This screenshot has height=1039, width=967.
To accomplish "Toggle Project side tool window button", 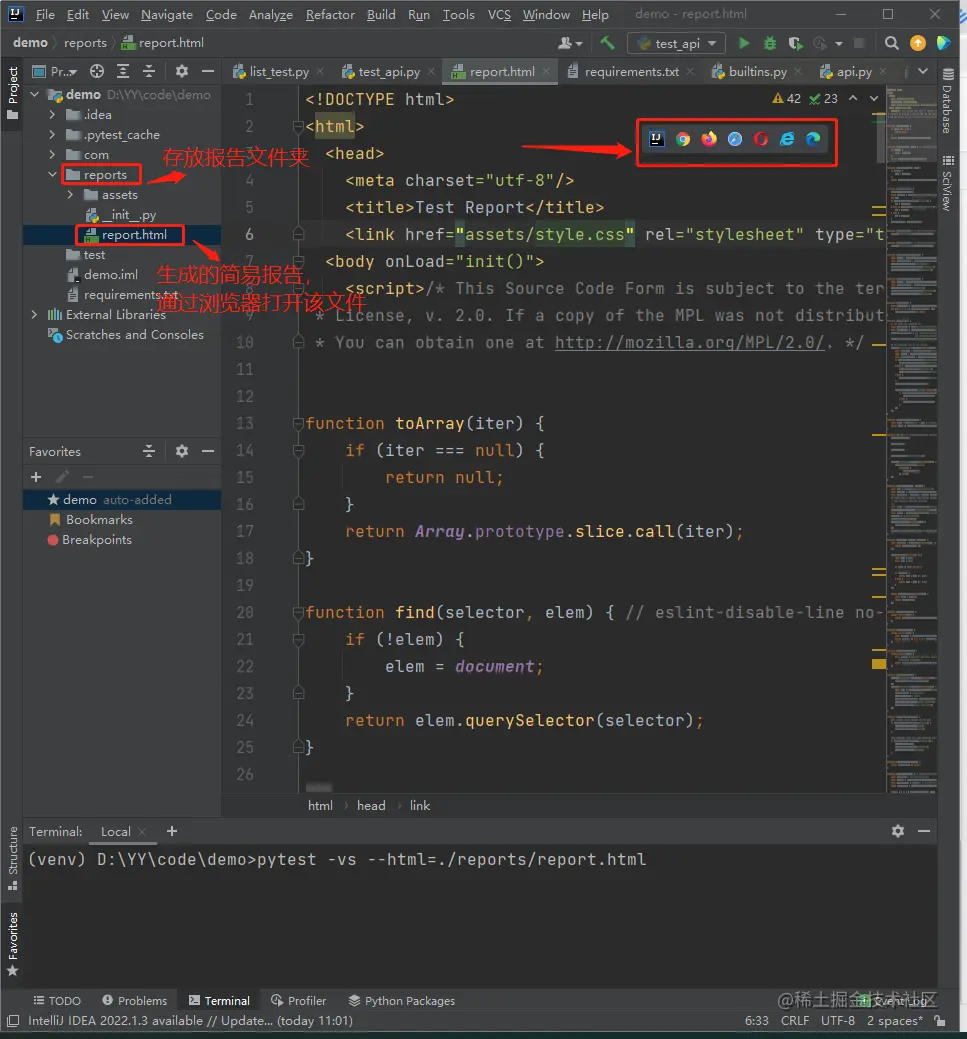I will [13, 92].
